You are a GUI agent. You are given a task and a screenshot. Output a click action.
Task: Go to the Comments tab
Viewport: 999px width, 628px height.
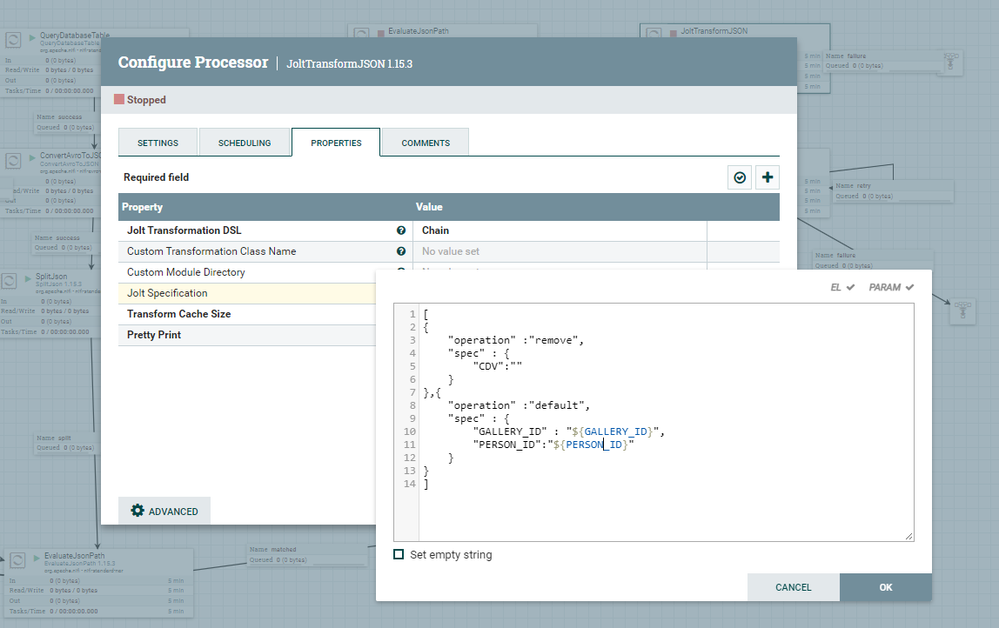(426, 143)
